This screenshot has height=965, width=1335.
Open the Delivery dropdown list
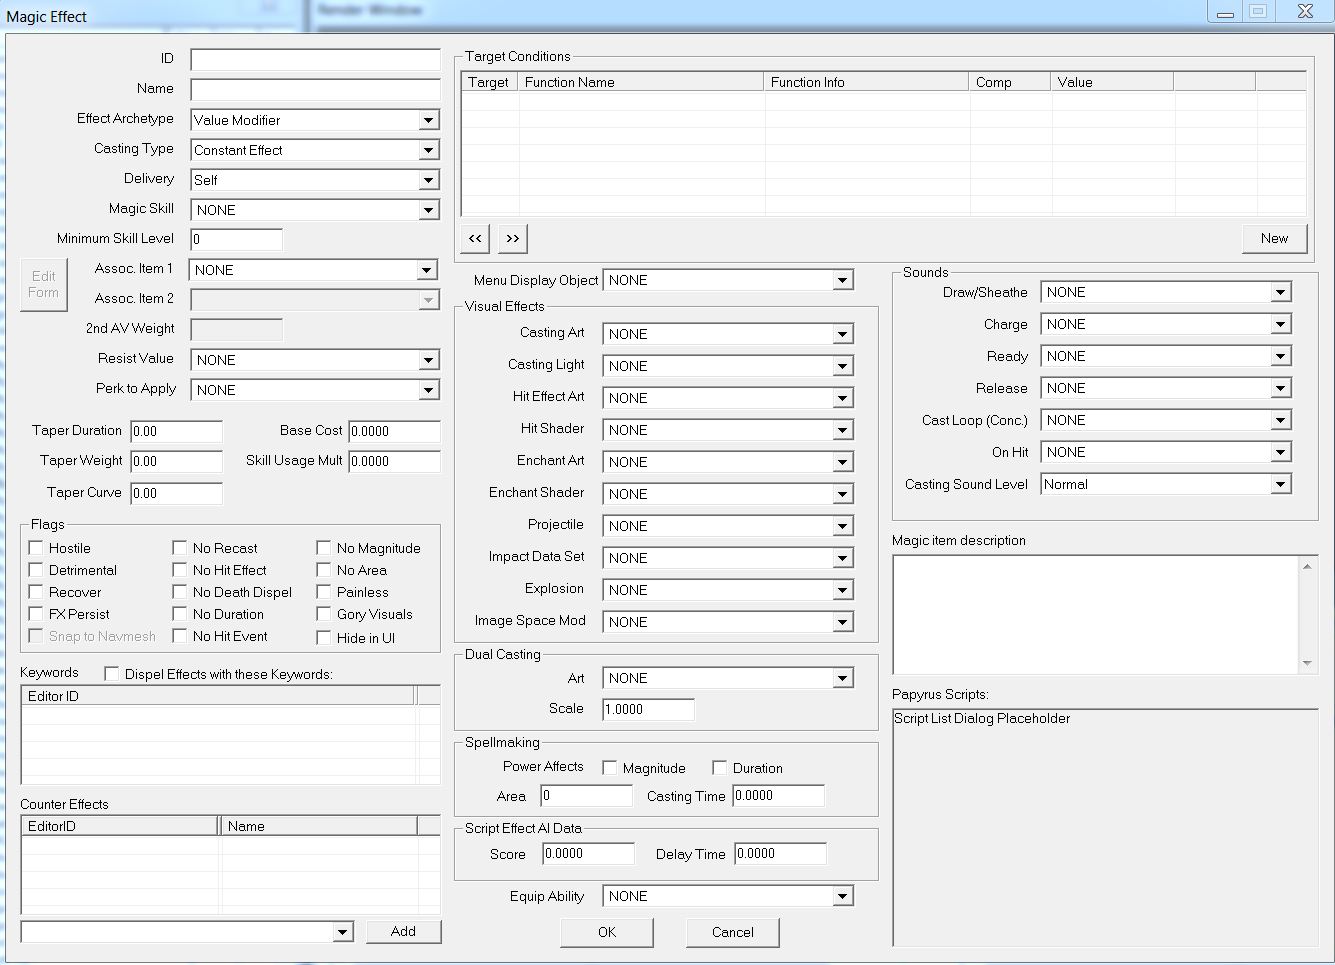pyautogui.click(x=428, y=180)
